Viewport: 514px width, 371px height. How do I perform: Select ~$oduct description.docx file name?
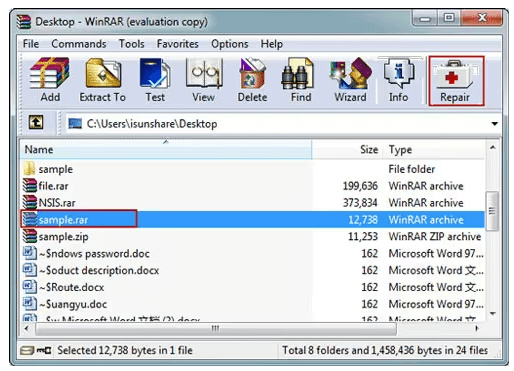click(99, 270)
